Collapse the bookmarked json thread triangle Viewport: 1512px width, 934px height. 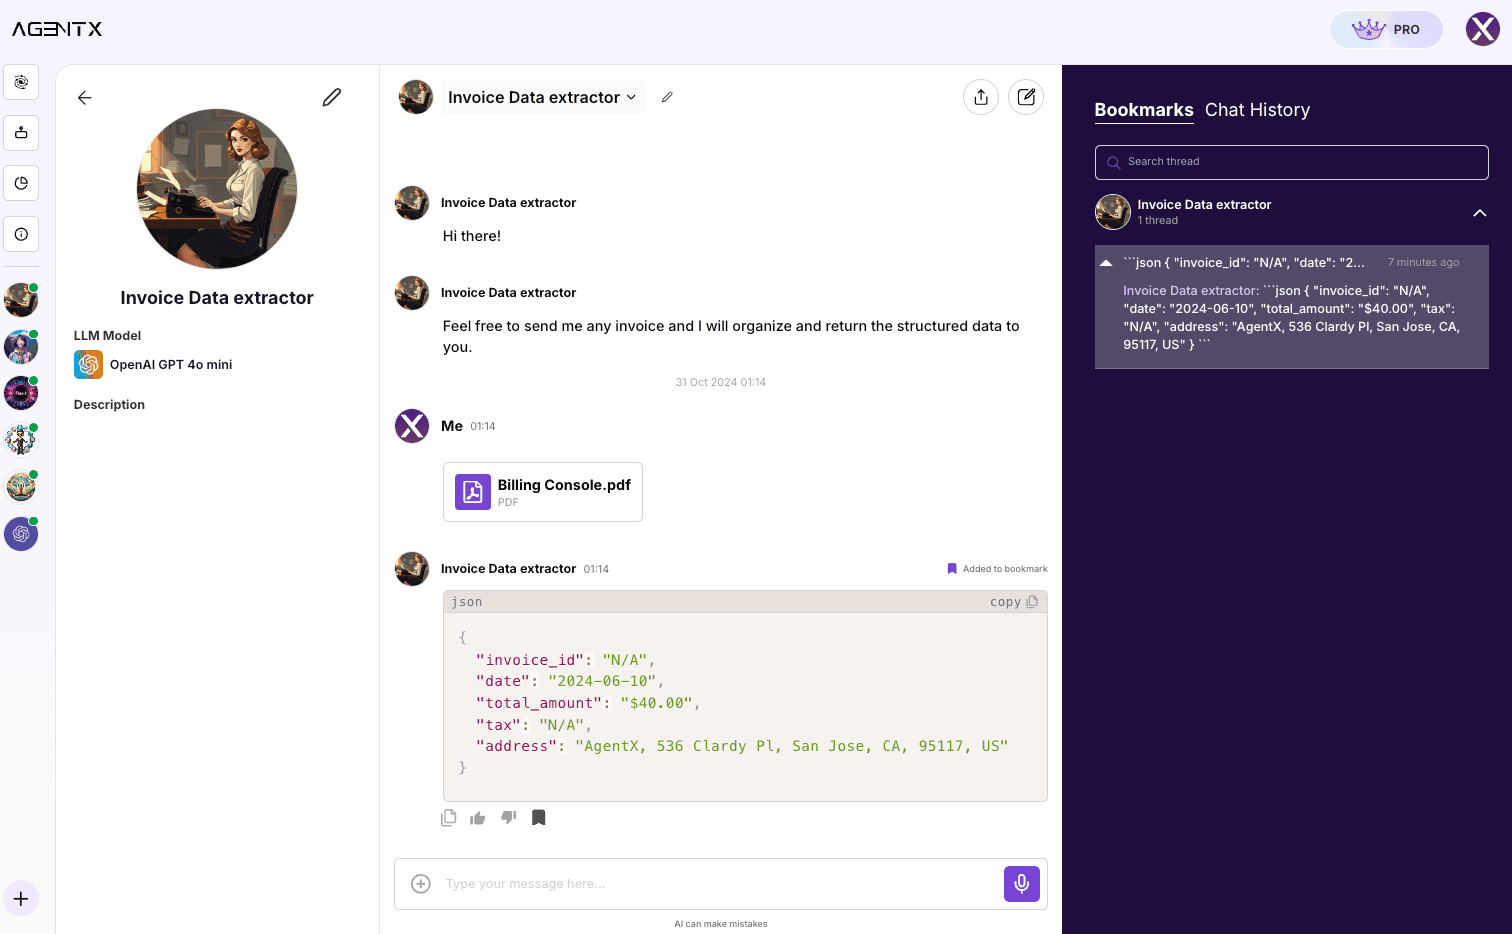pyautogui.click(x=1106, y=263)
